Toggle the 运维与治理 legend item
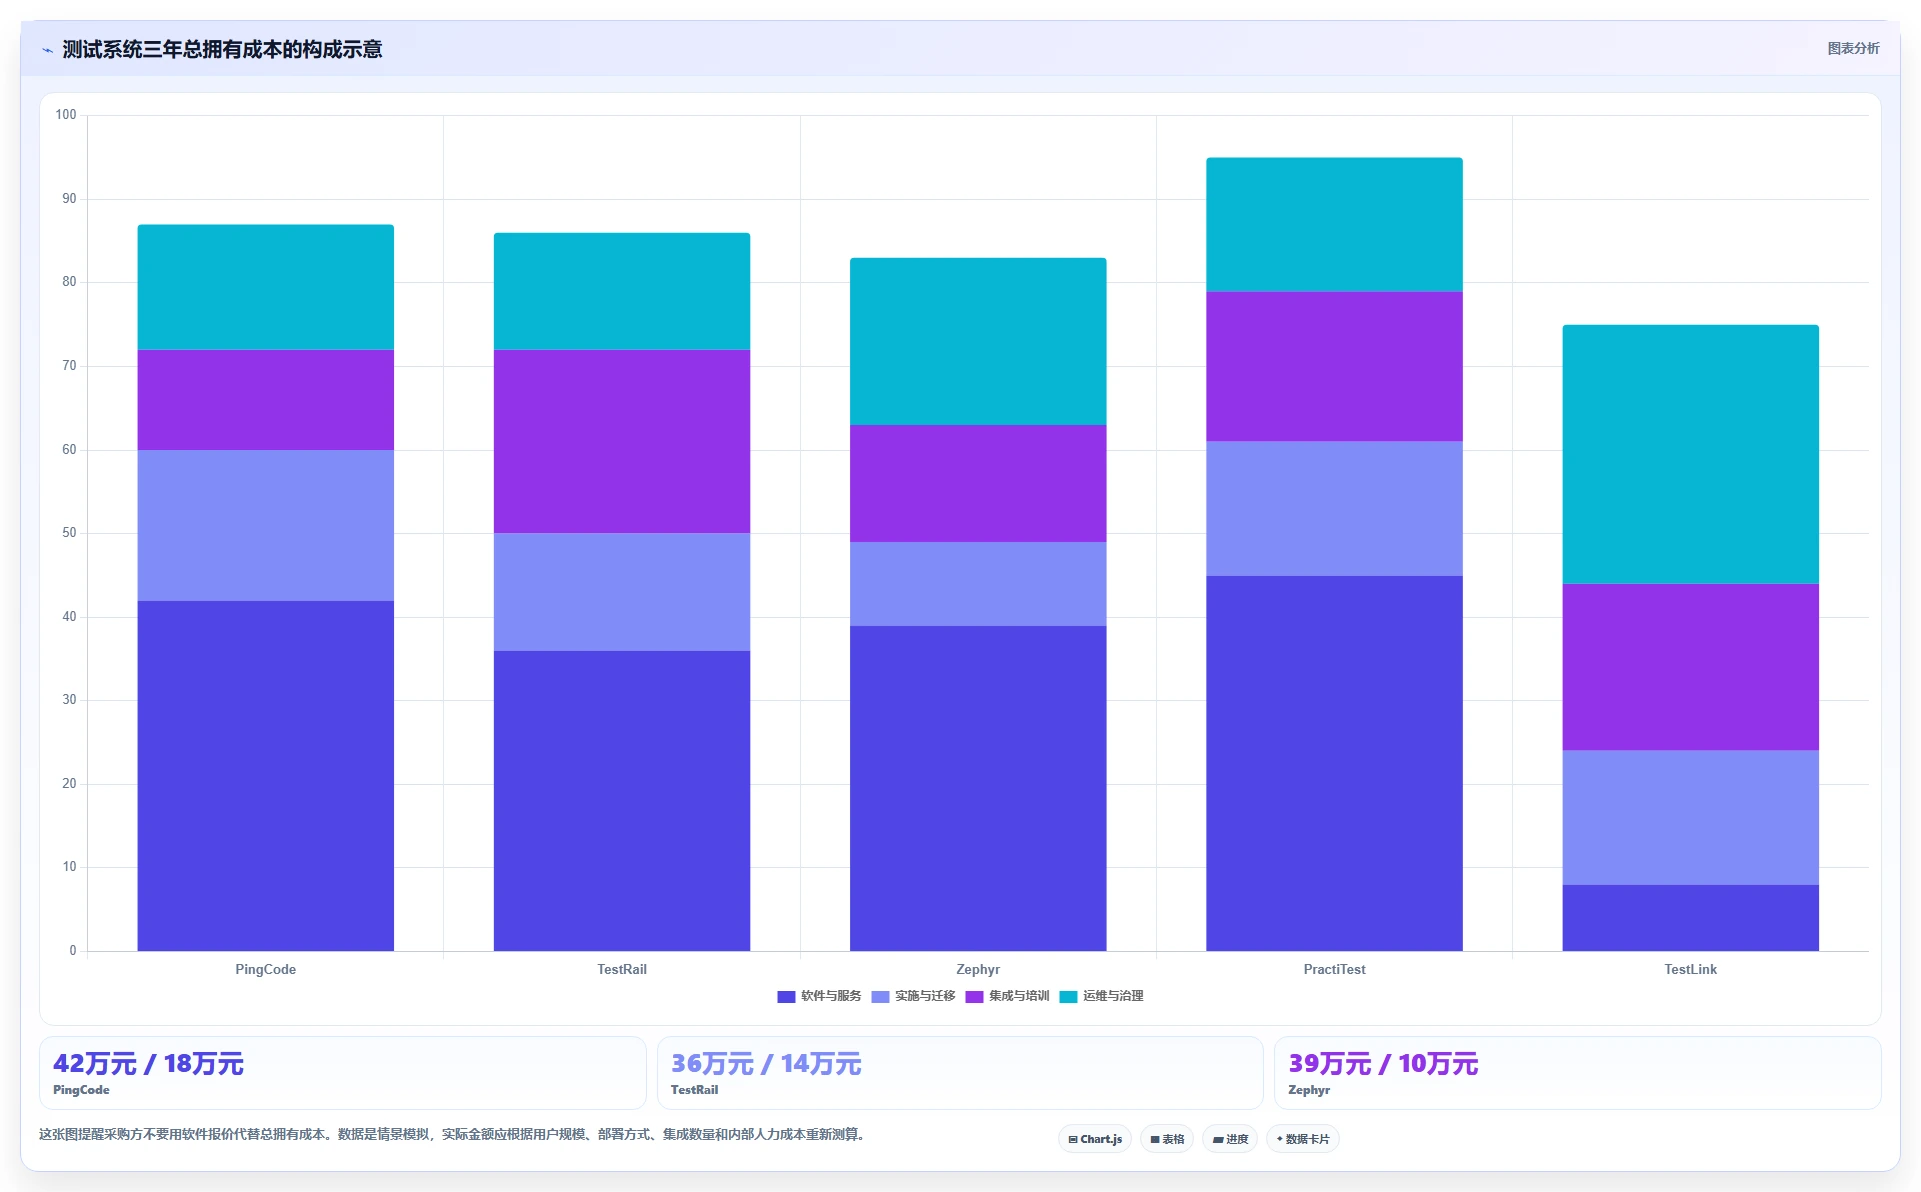Image resolution: width=1921 pixels, height=1192 pixels. (x=1101, y=996)
